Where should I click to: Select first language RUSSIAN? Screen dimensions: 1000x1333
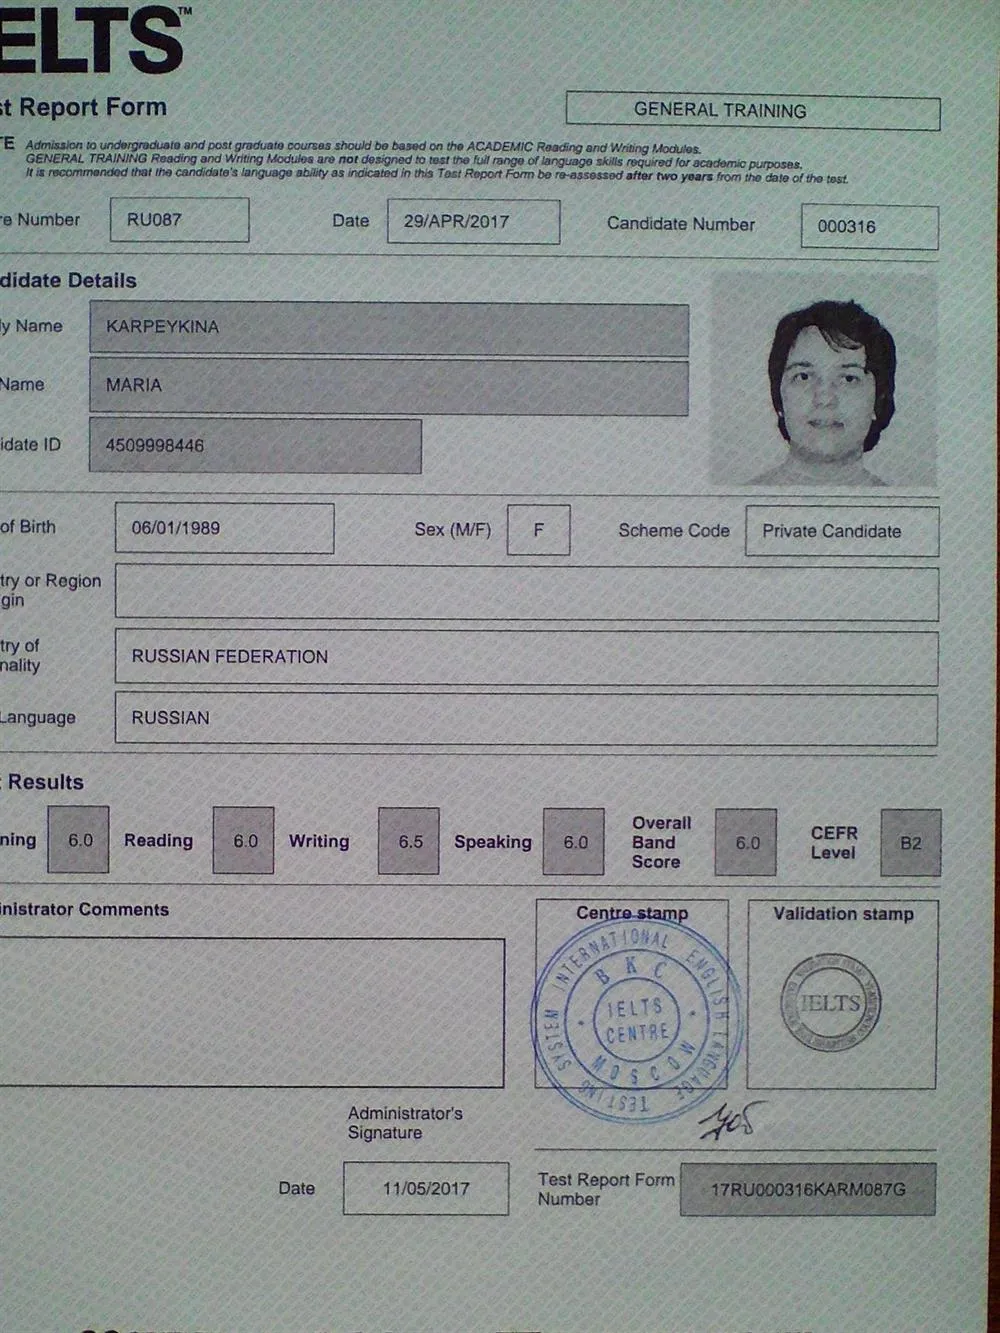click(526, 718)
